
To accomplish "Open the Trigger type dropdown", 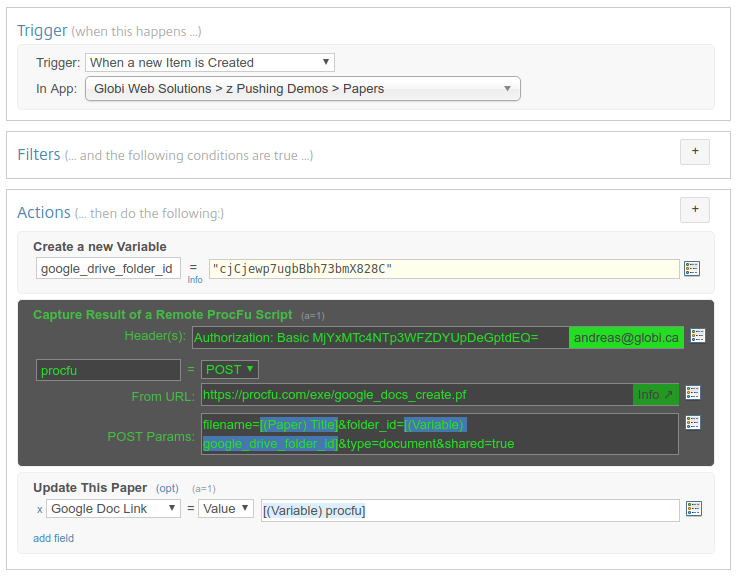I will [209, 63].
